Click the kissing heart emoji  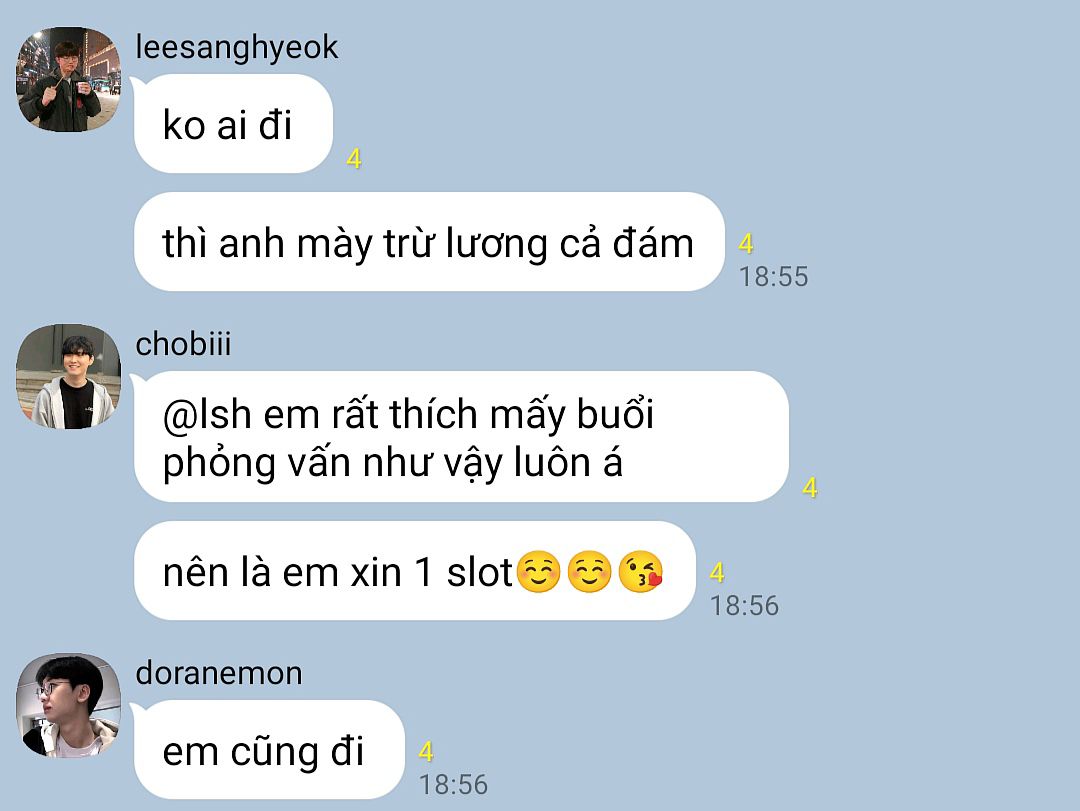[641, 572]
